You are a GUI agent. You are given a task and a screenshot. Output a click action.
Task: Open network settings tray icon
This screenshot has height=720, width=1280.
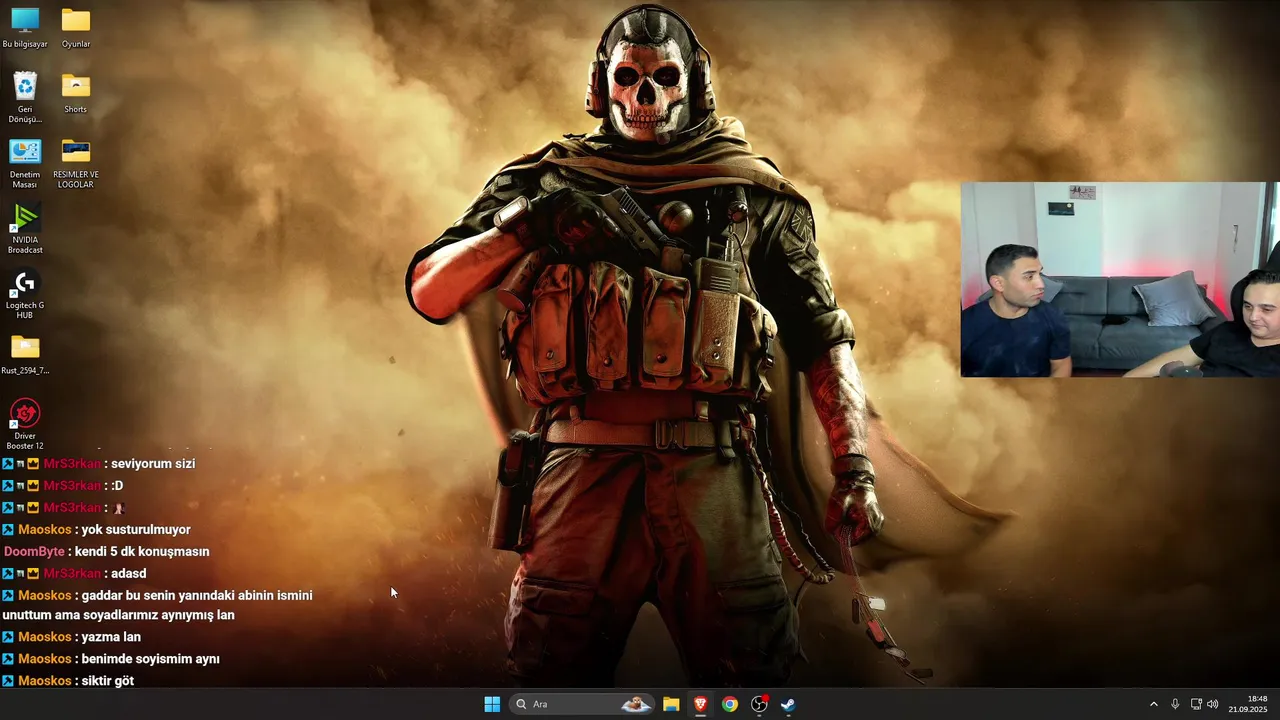tap(1196, 704)
